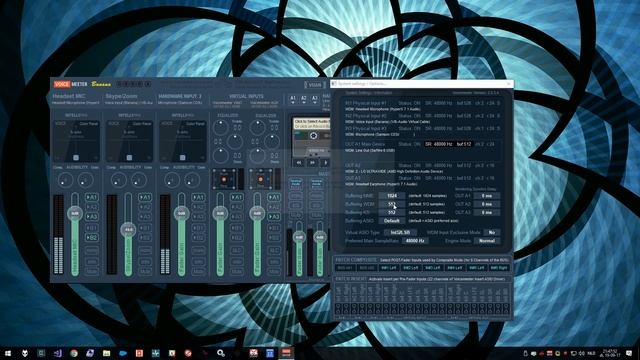This screenshot has height=360, width=640.
Task: Open the A1 hardware output device selector
Action: point(293,100)
